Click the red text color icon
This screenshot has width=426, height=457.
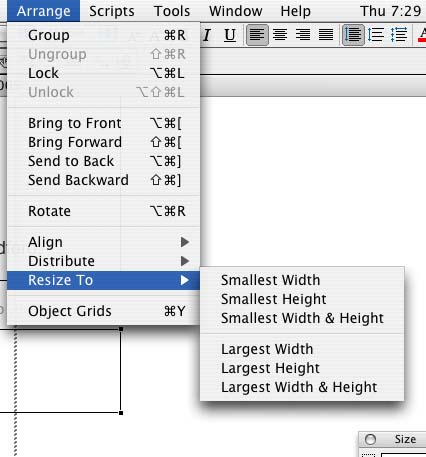422,35
